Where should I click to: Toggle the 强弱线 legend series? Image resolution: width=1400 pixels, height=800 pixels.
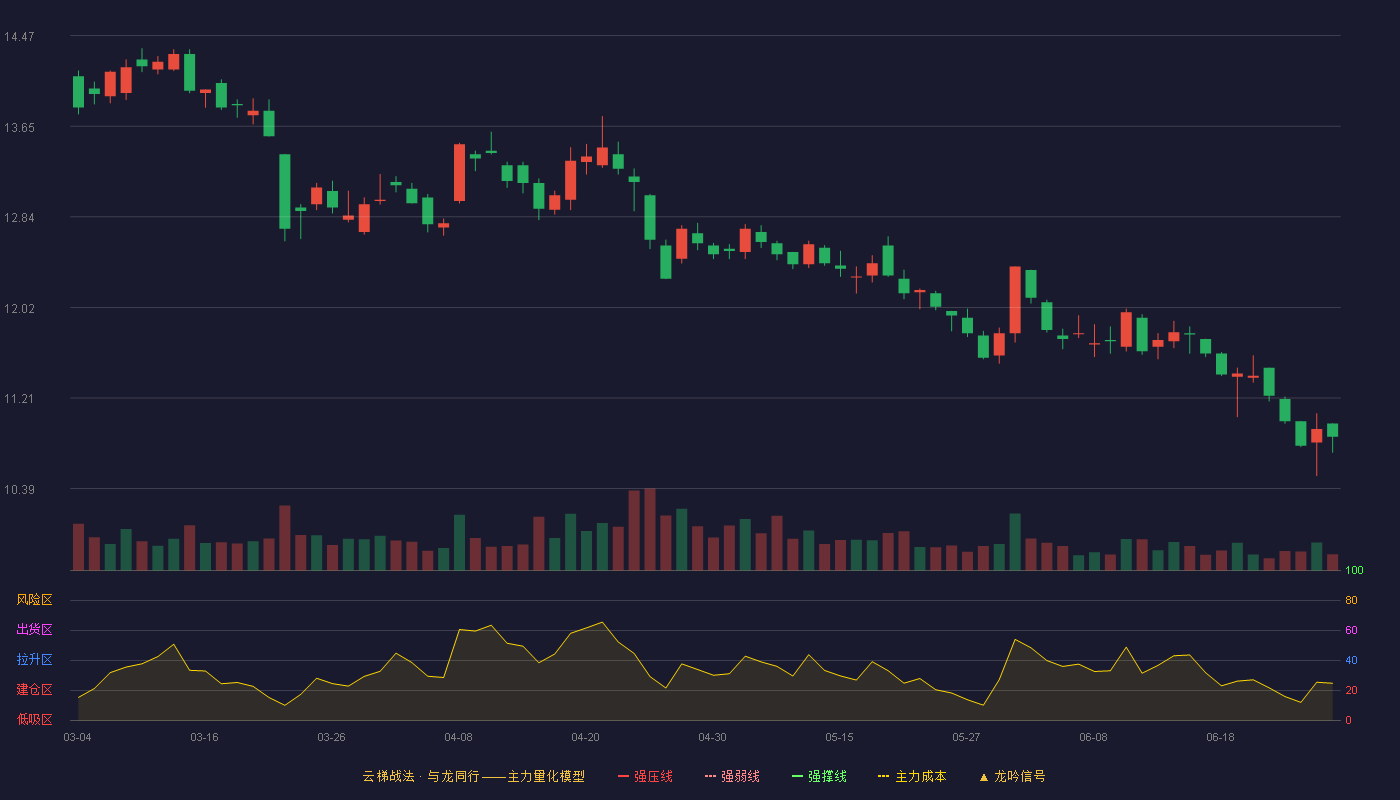click(732, 776)
